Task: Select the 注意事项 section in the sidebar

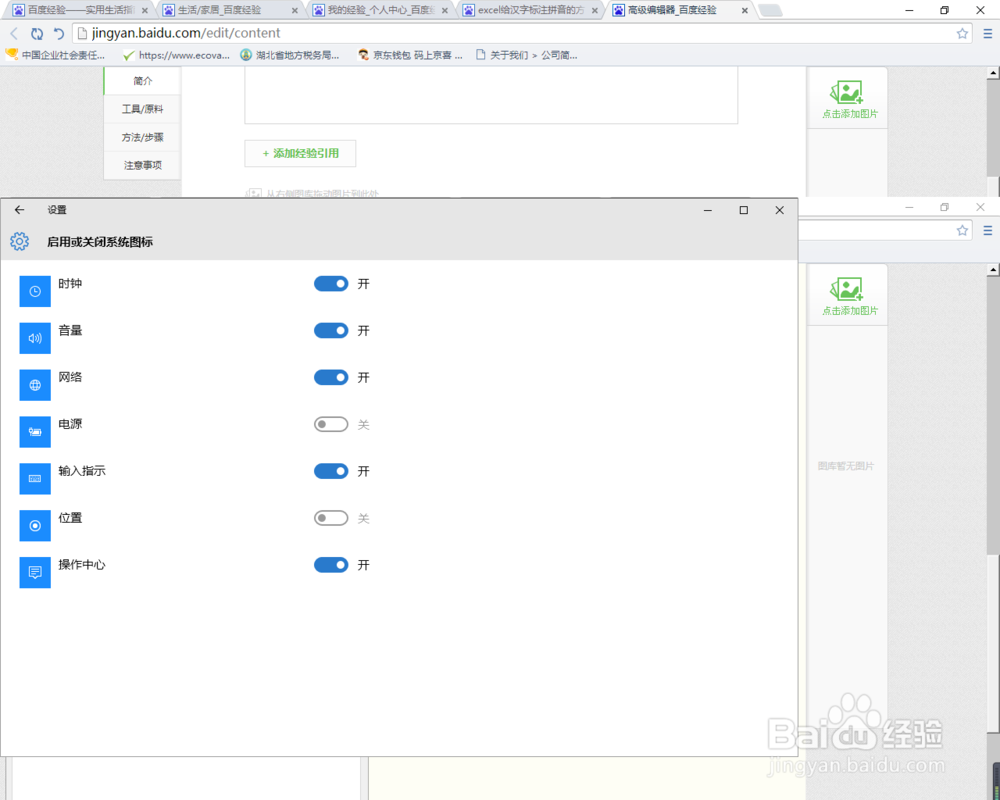Action: click(142, 165)
